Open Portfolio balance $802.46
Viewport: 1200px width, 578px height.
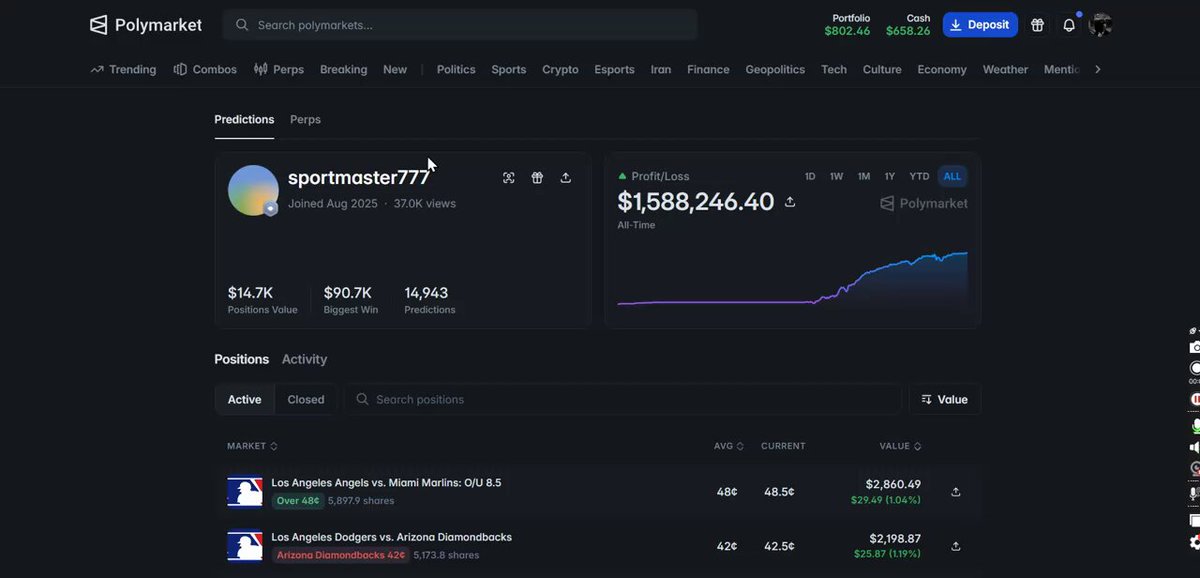[848, 25]
